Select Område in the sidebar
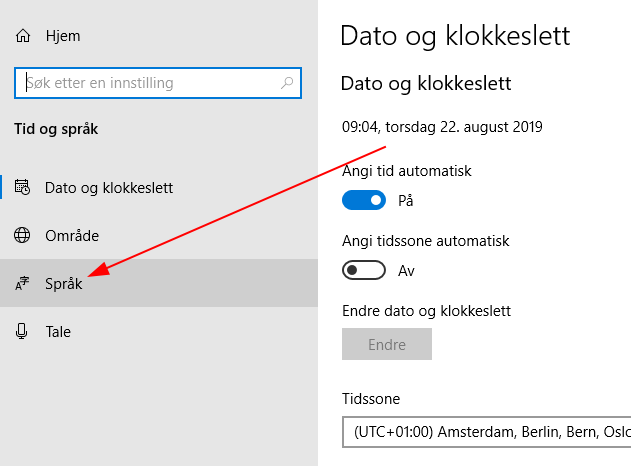The width and height of the screenshot is (631, 466). (159, 235)
